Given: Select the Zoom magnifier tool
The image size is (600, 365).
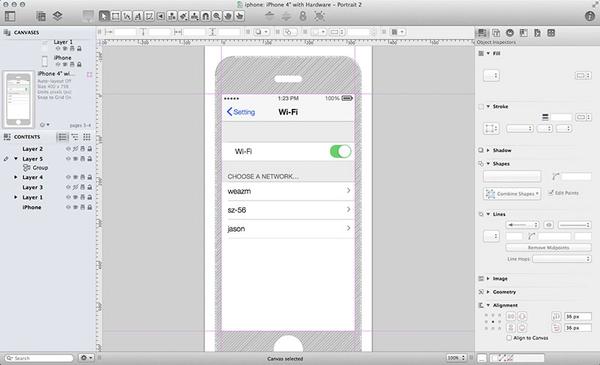Looking at the screenshot, I should (x=217, y=16).
